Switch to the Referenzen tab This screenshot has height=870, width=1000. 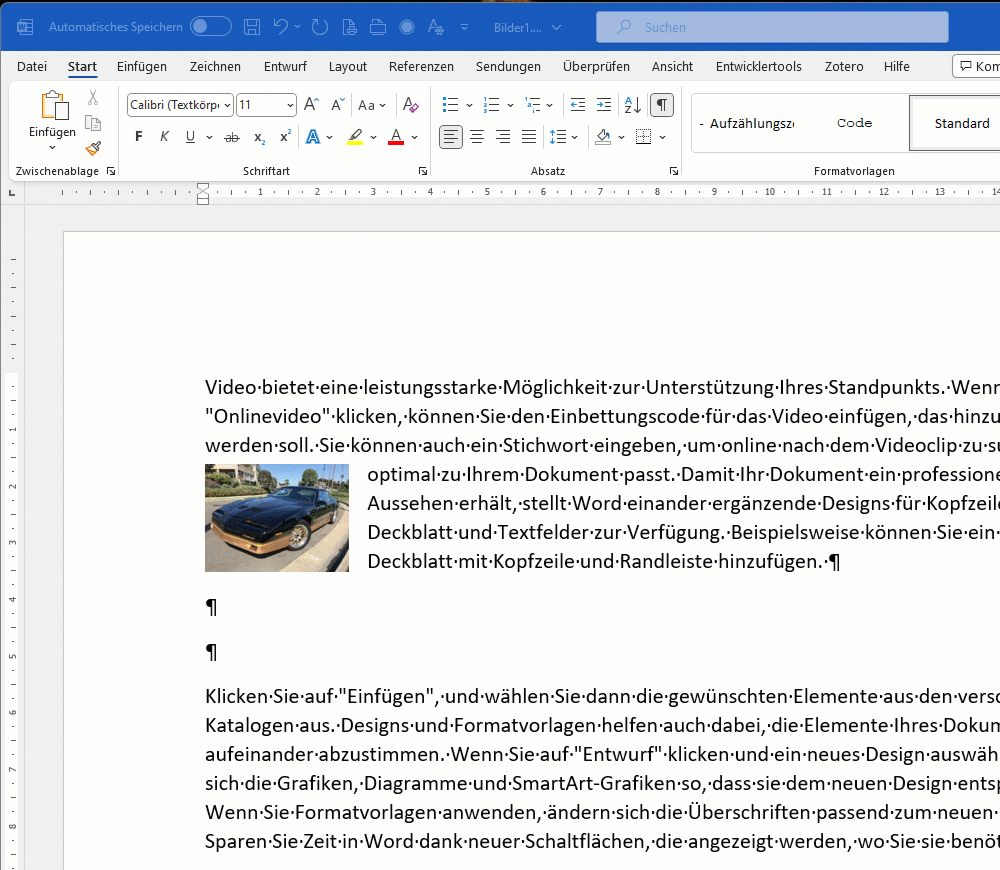pyautogui.click(x=421, y=67)
